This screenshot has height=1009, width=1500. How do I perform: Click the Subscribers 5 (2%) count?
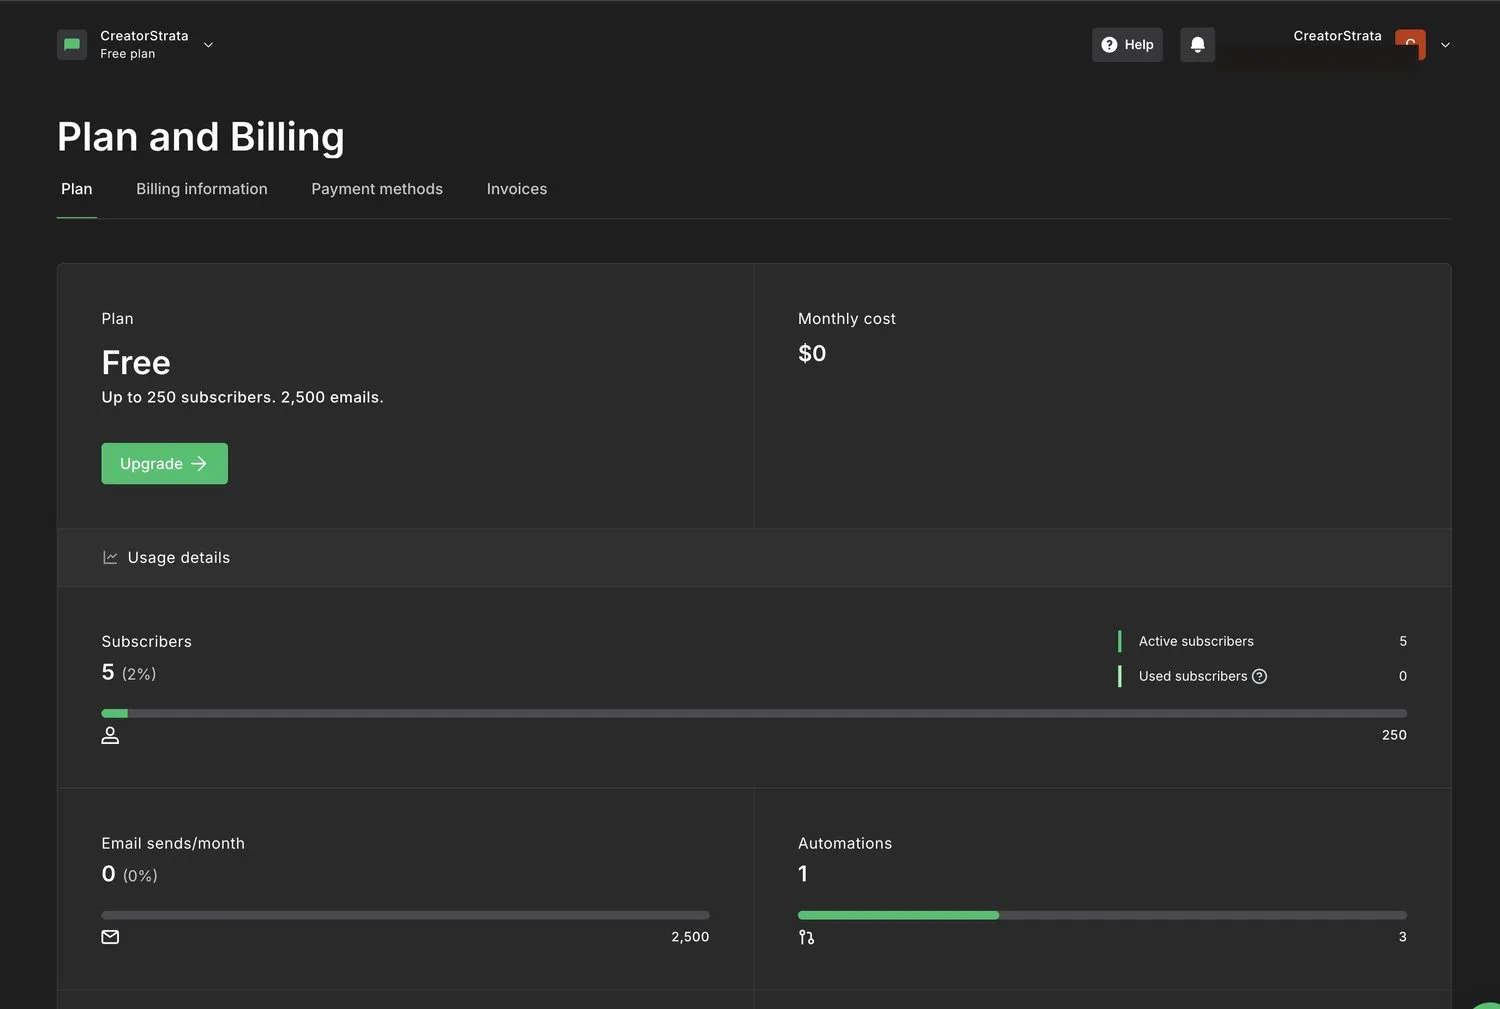(x=129, y=672)
